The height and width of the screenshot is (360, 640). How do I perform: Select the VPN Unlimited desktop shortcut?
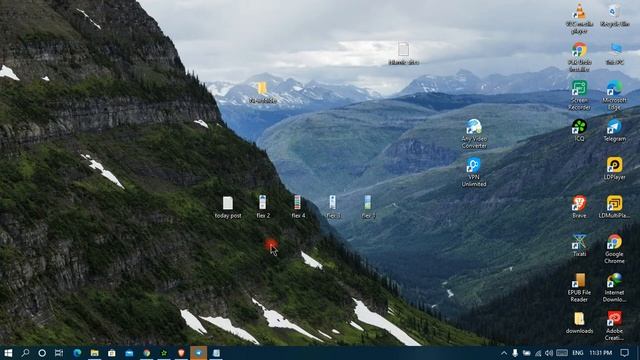click(474, 172)
